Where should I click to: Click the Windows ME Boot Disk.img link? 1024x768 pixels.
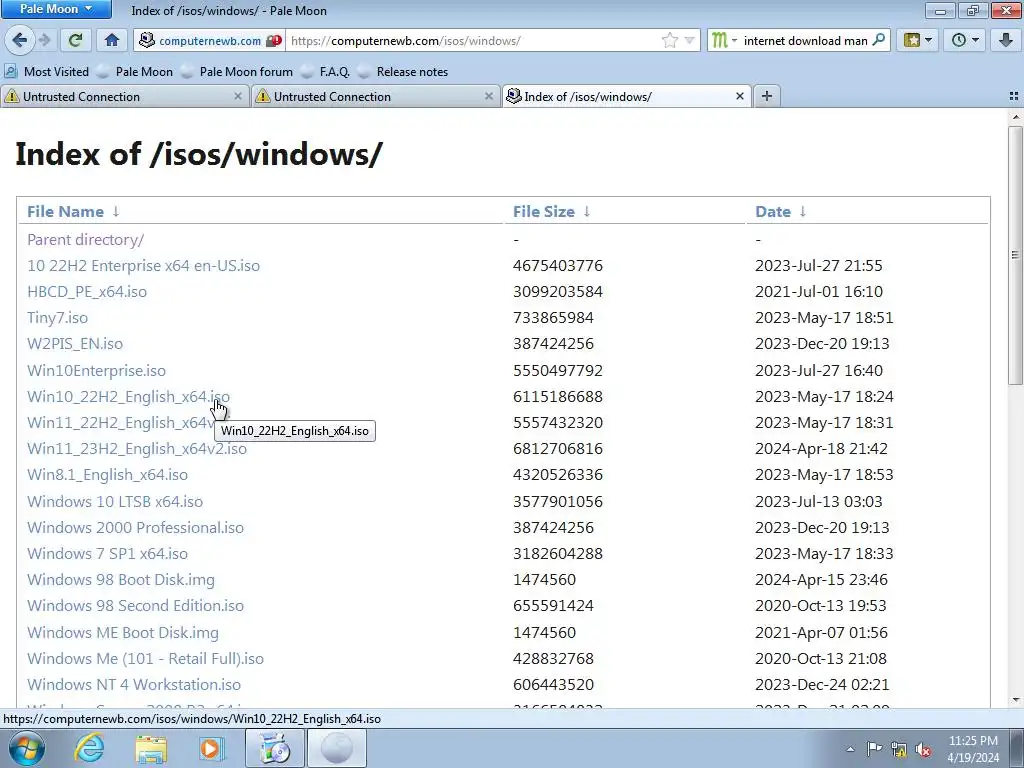tap(123, 633)
